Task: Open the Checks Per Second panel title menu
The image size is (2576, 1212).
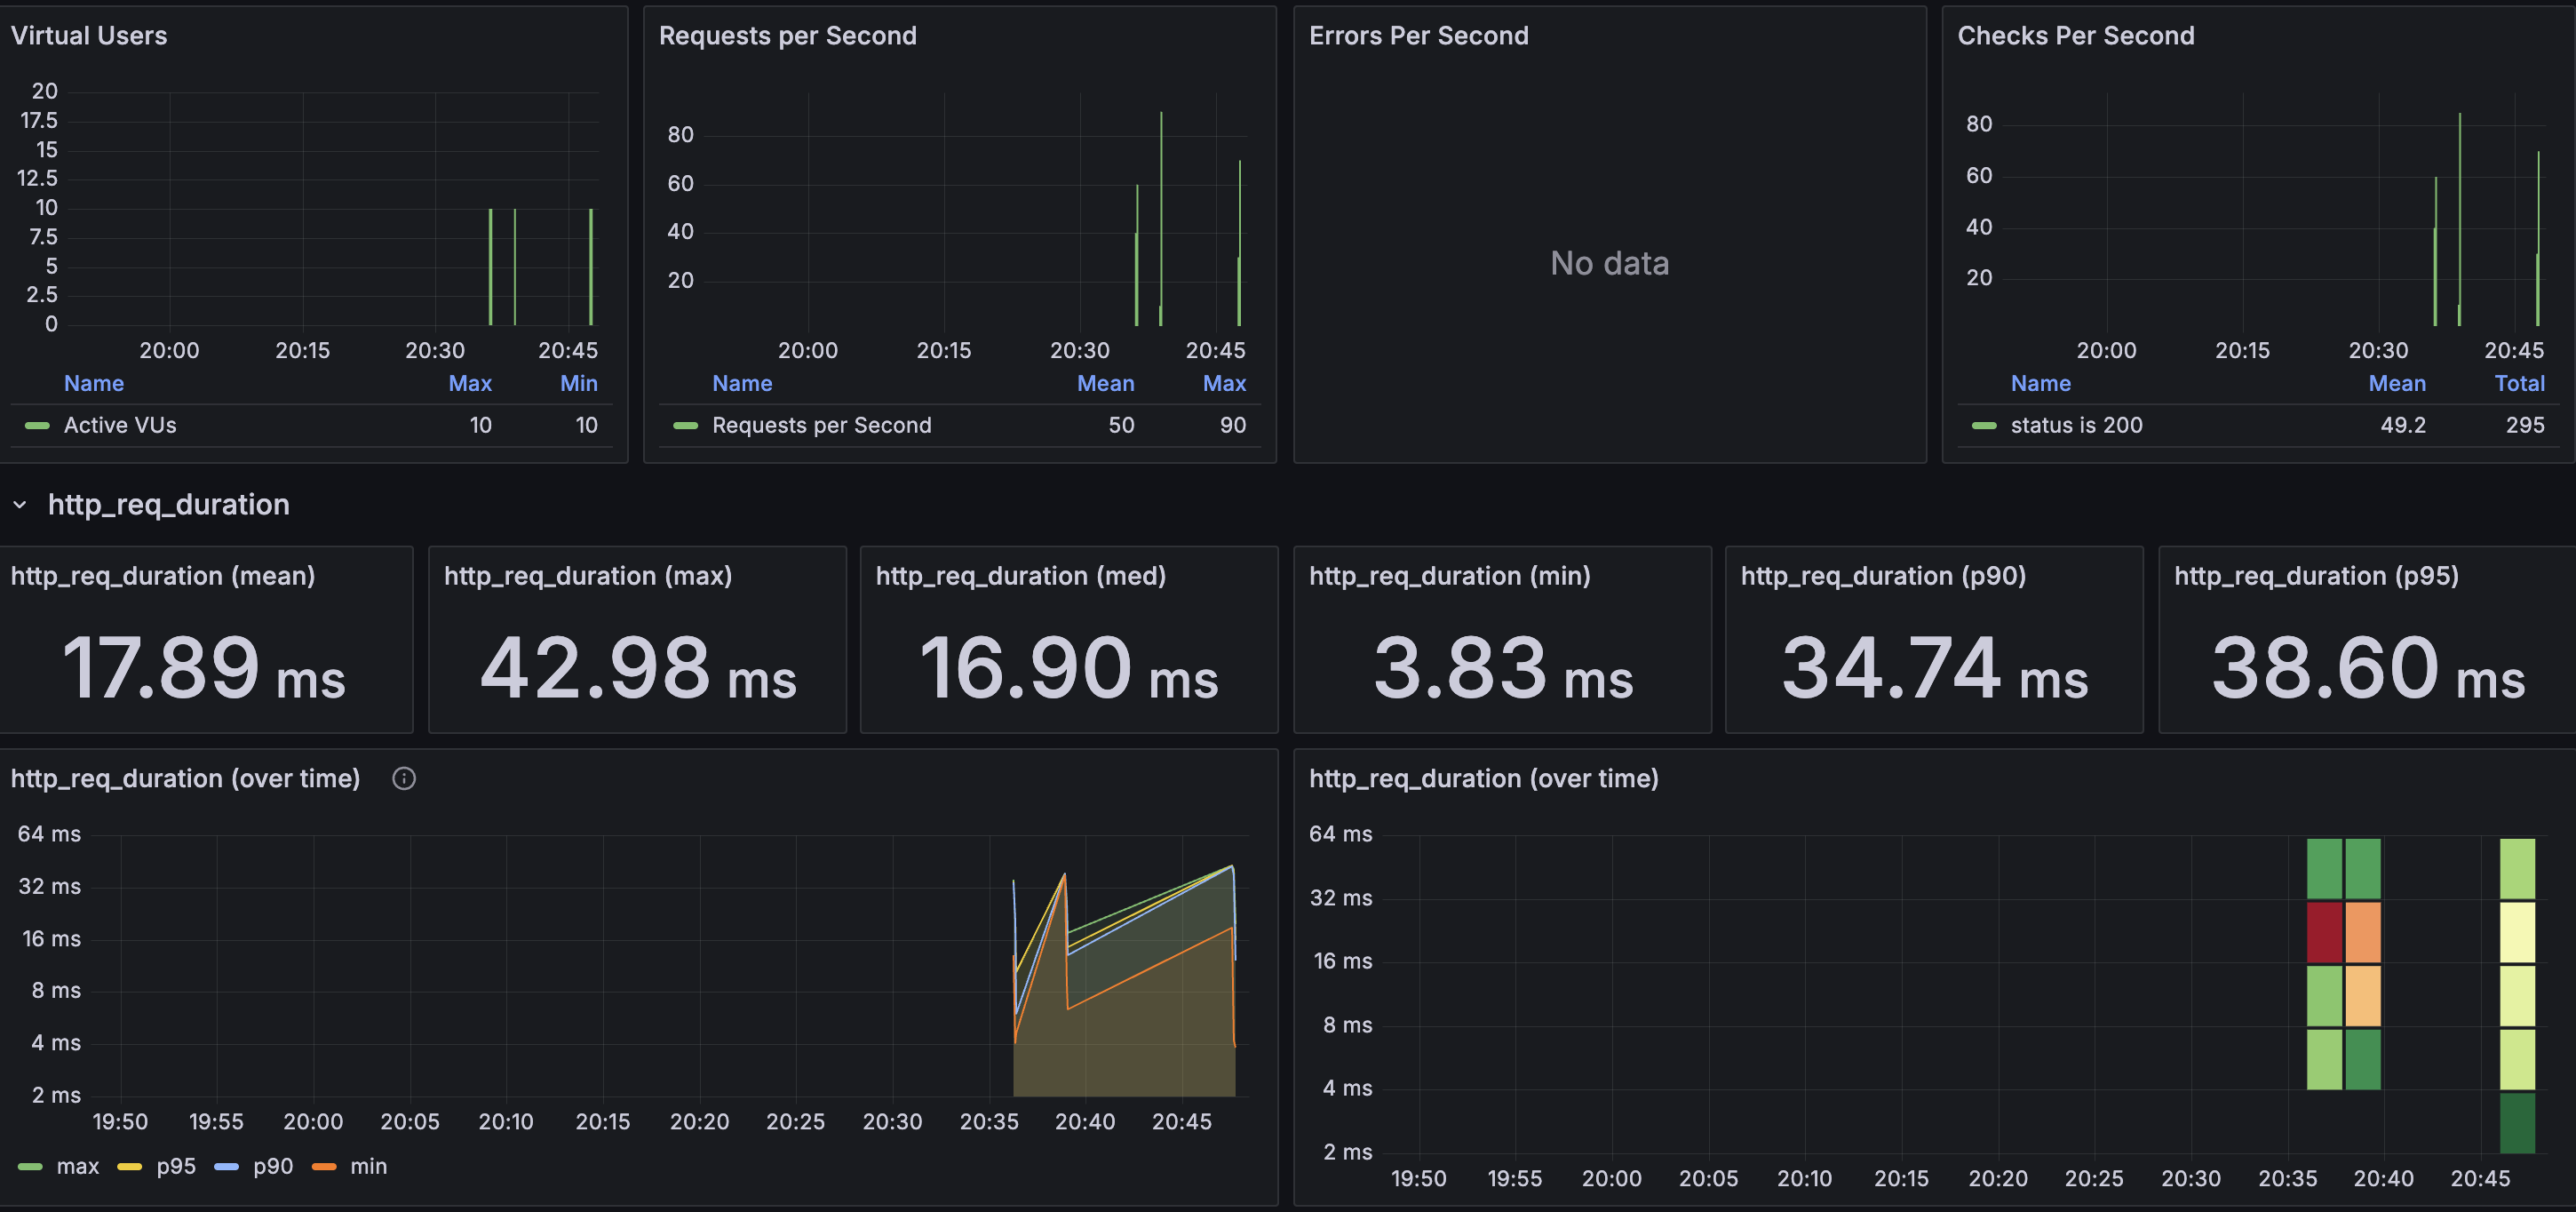Action: pos(2075,36)
